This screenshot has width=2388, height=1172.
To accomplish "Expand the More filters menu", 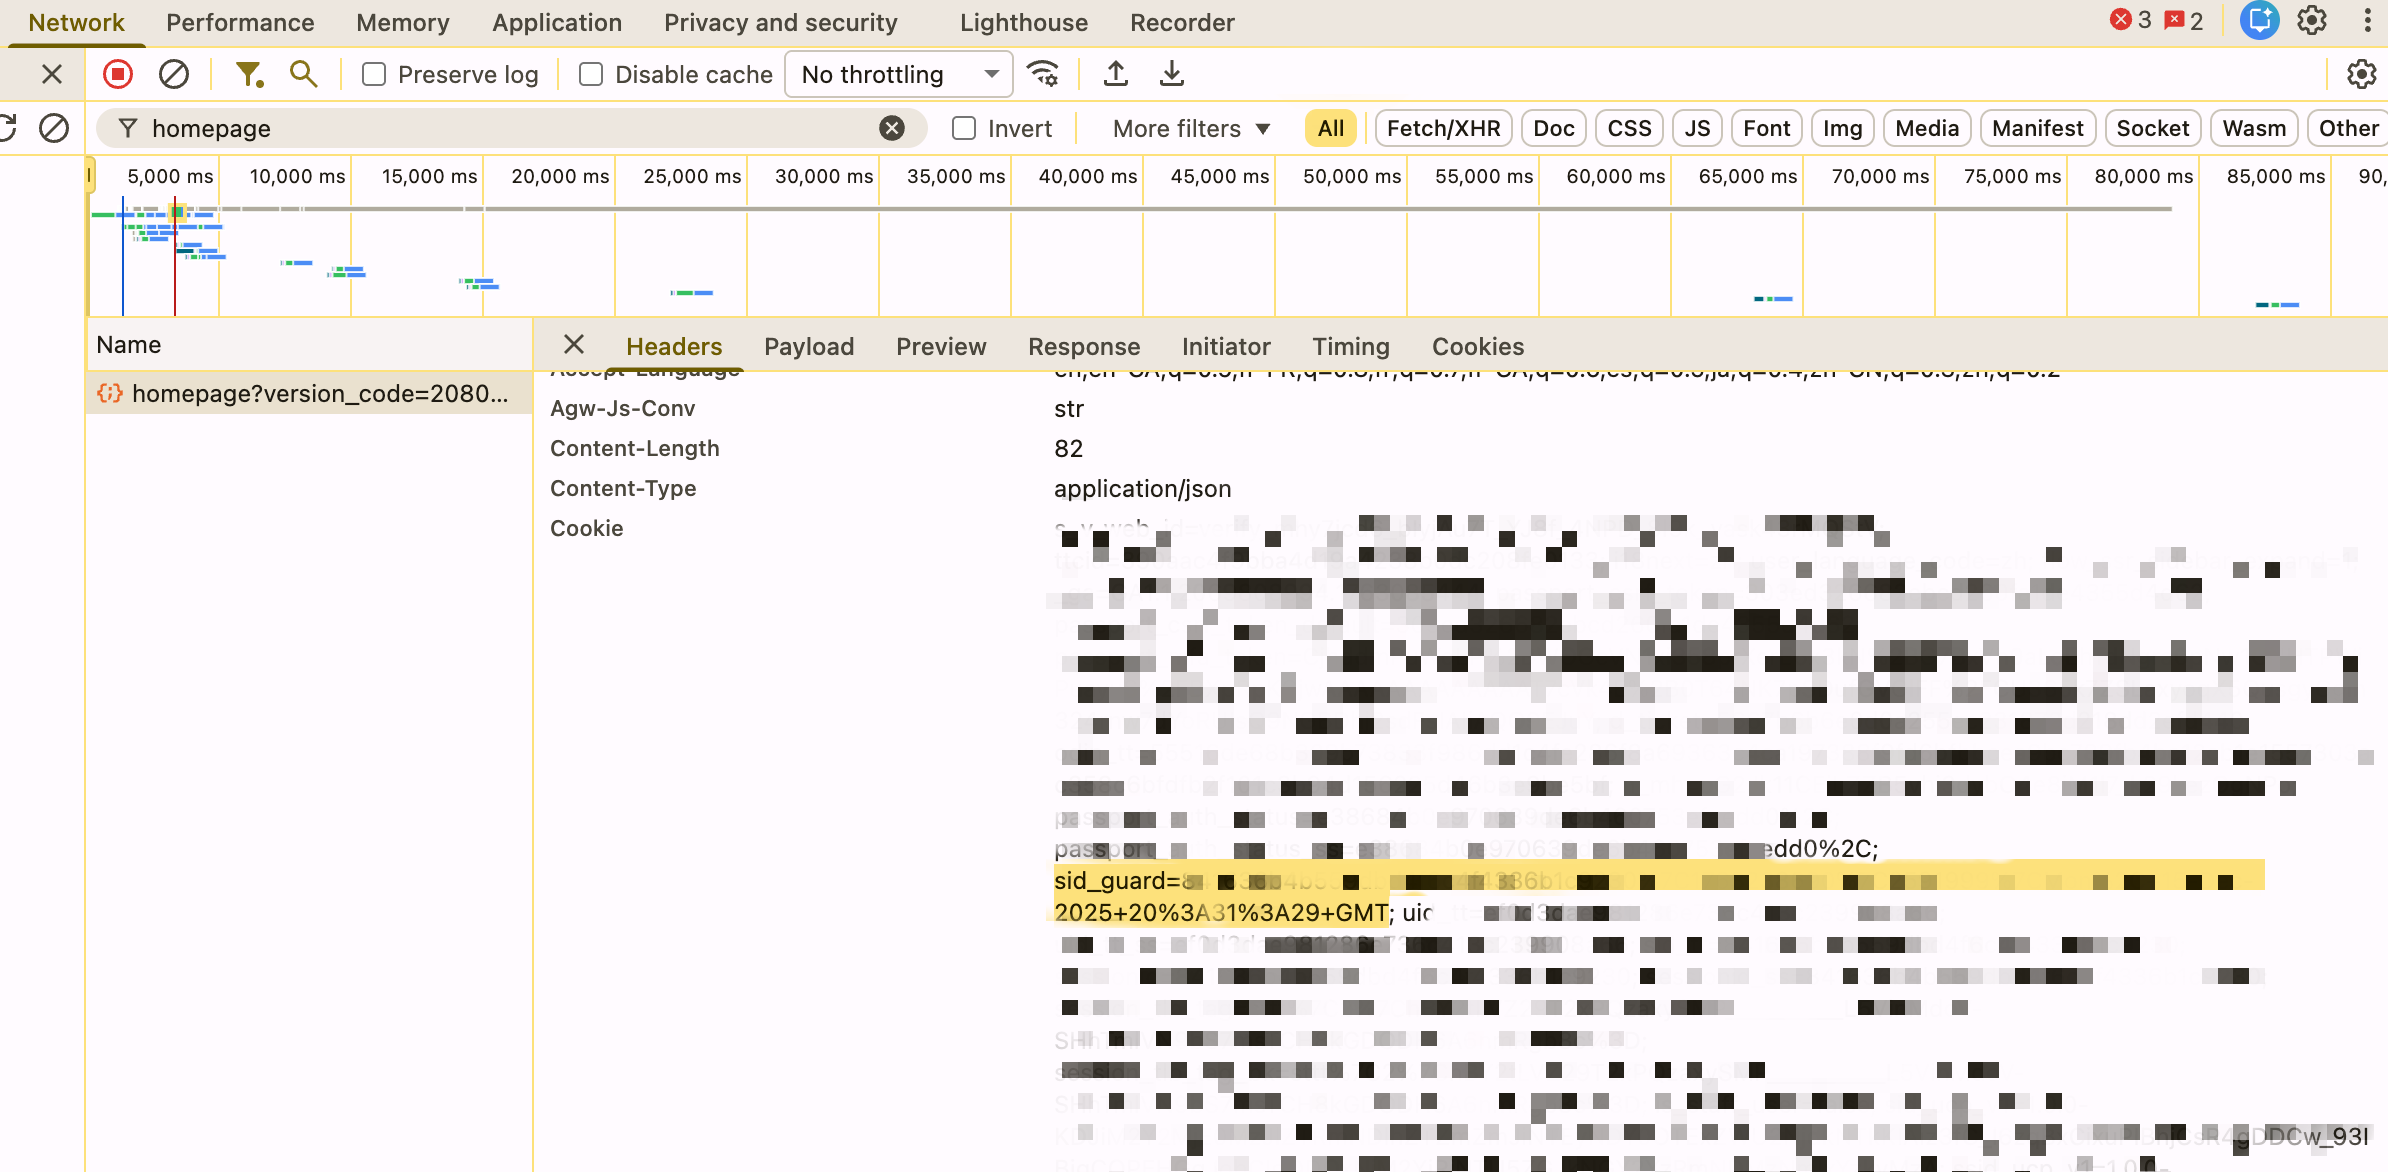I will coord(1191,128).
